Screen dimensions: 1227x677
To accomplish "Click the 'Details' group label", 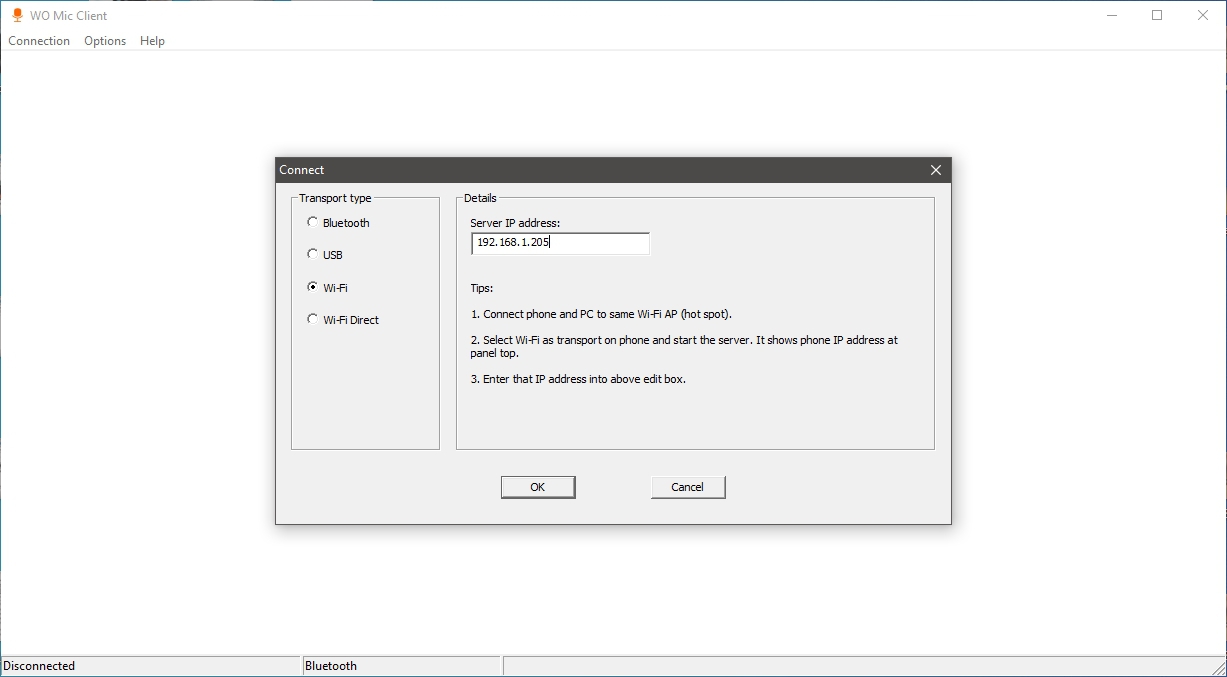I will pyautogui.click(x=480, y=198).
